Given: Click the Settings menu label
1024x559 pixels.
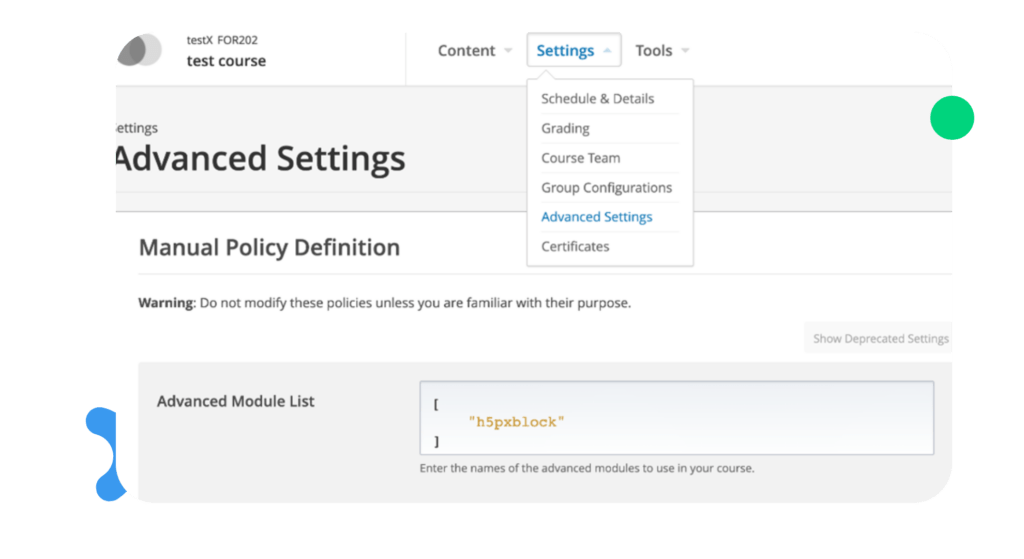Looking at the screenshot, I should (565, 51).
